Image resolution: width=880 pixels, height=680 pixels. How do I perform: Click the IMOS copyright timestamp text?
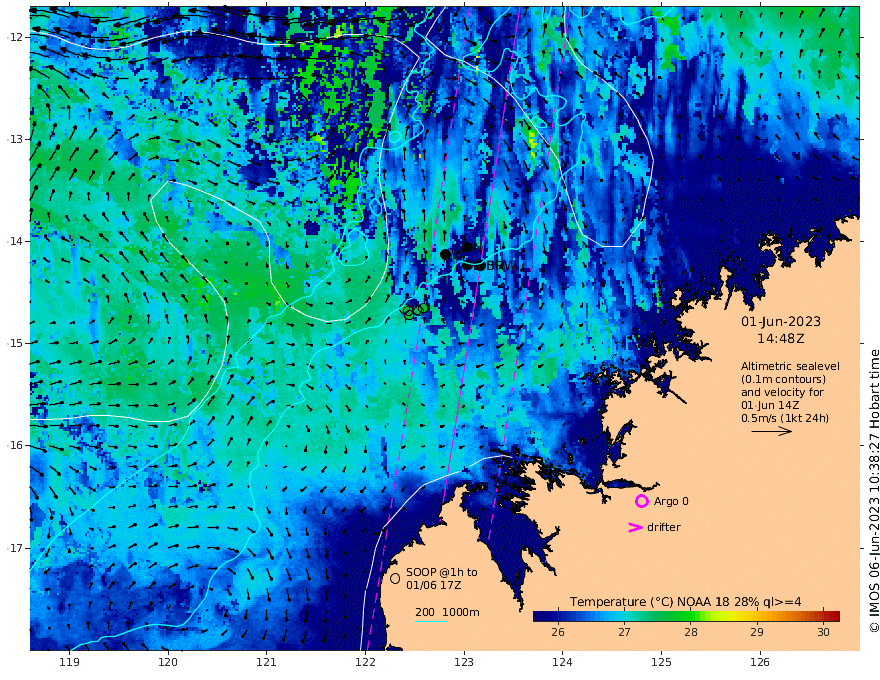874,491
